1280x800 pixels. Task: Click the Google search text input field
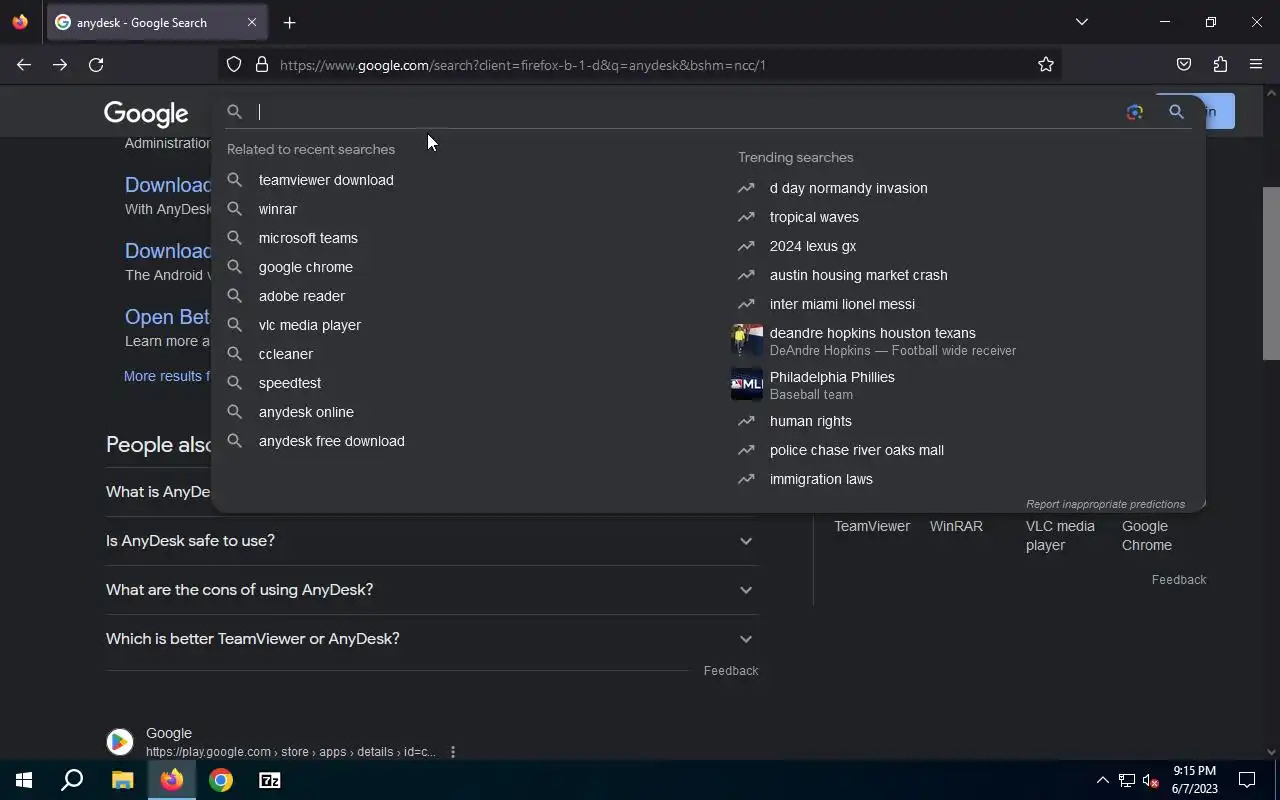685,112
